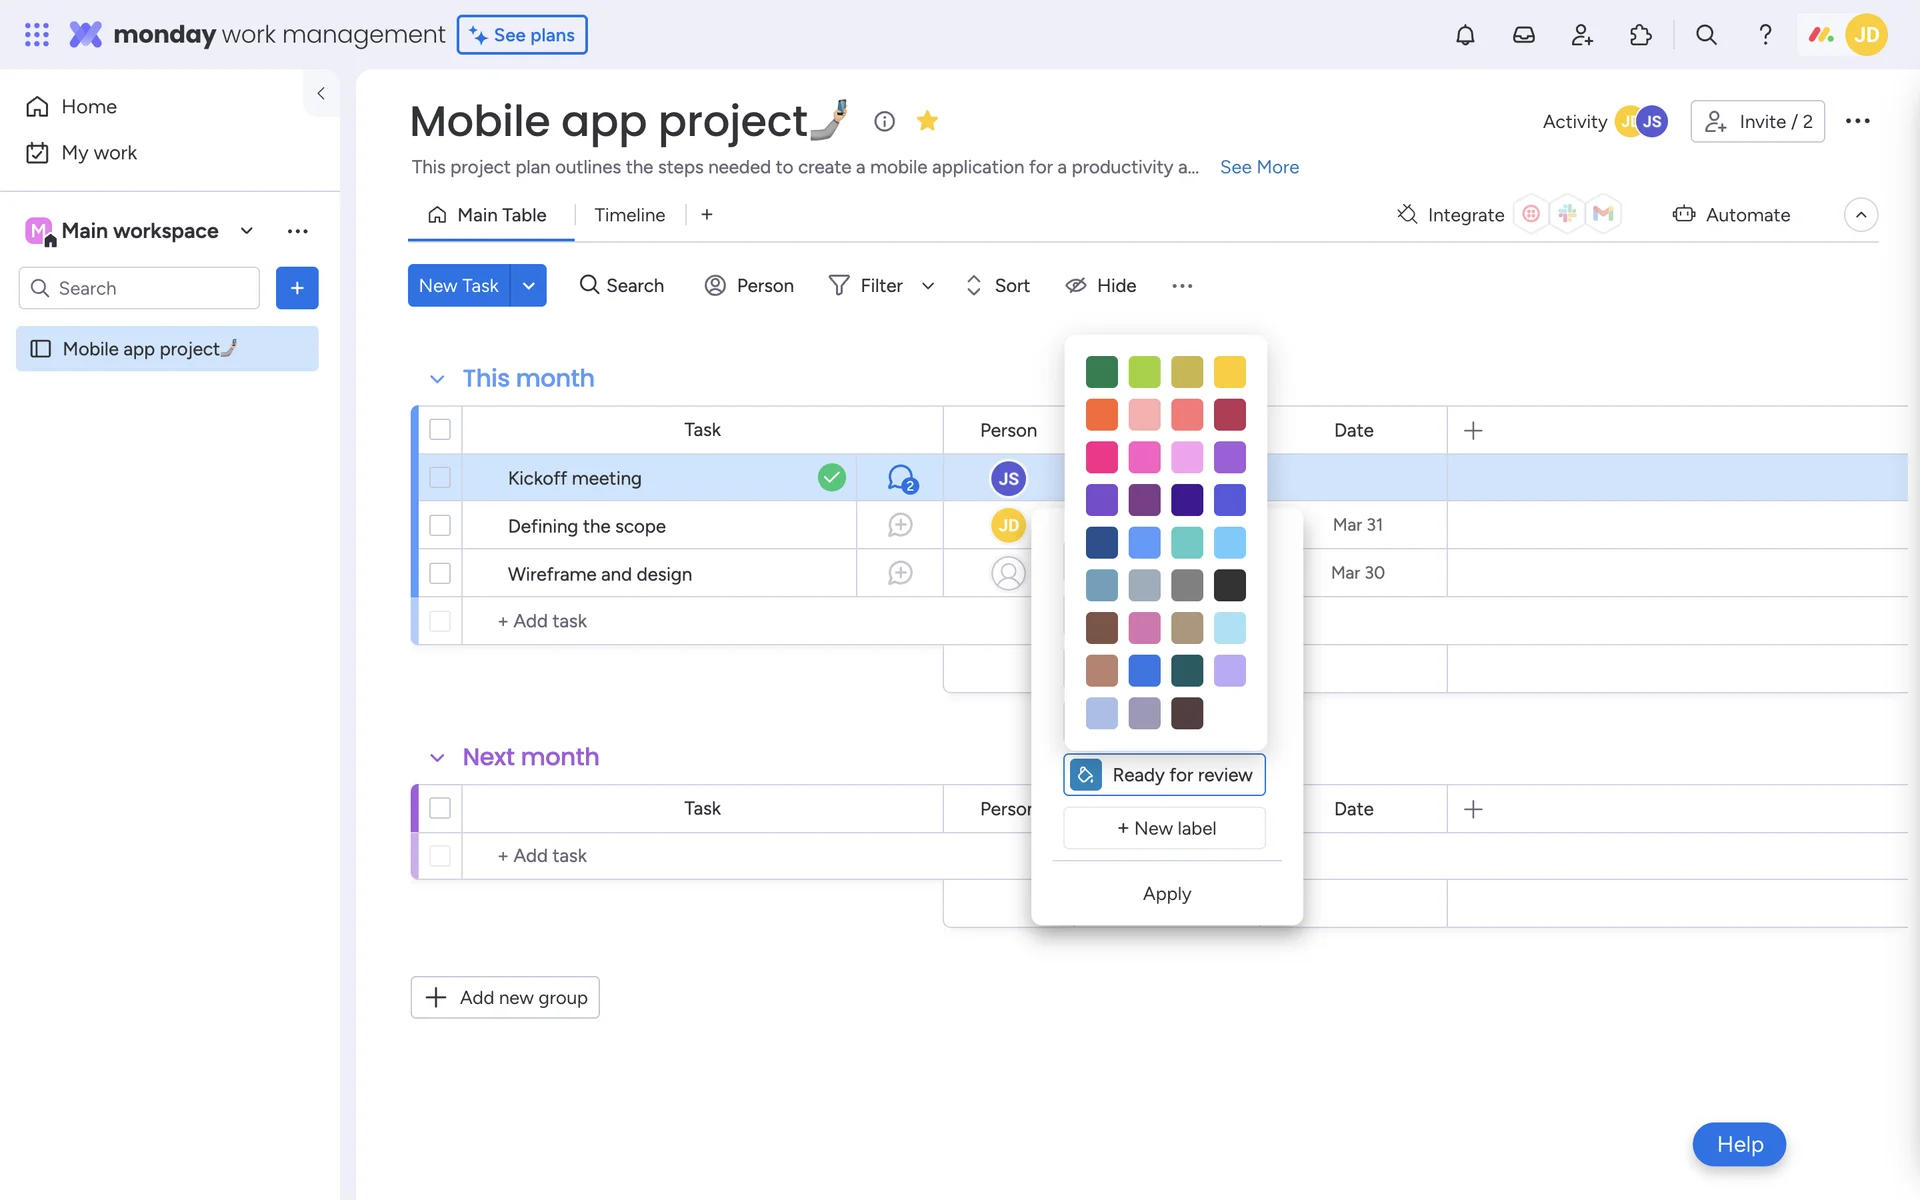Open the notifications bell

pyautogui.click(x=1465, y=35)
